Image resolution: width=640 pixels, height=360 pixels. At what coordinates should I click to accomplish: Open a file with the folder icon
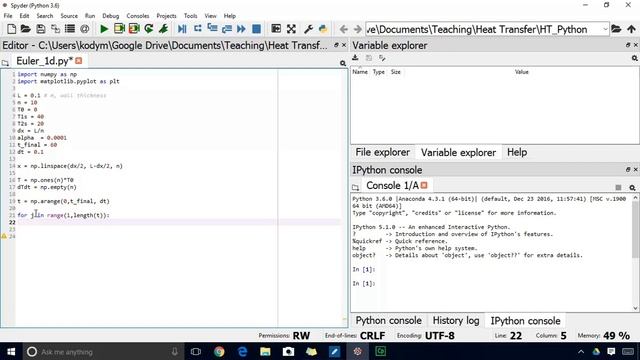click(25, 29)
